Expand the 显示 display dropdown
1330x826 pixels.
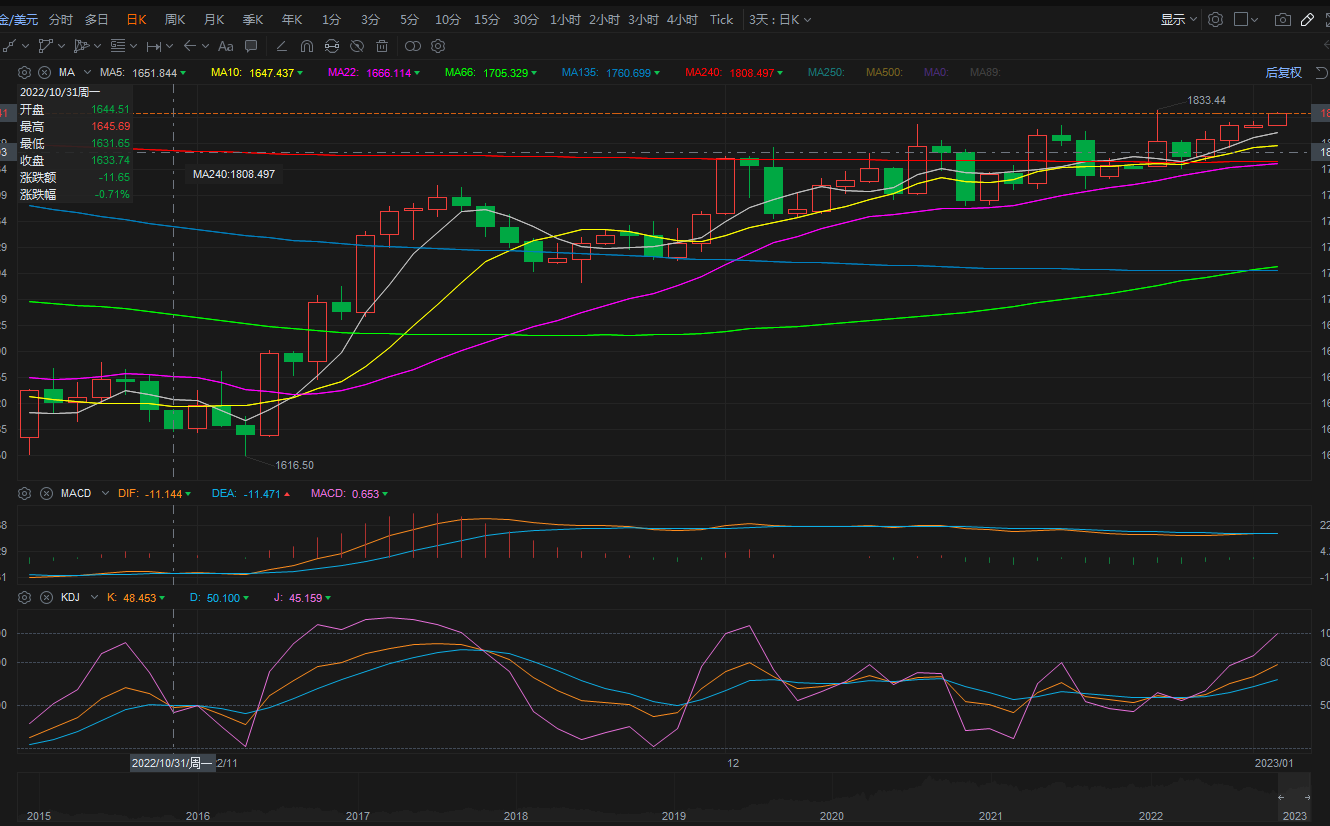coord(1178,19)
